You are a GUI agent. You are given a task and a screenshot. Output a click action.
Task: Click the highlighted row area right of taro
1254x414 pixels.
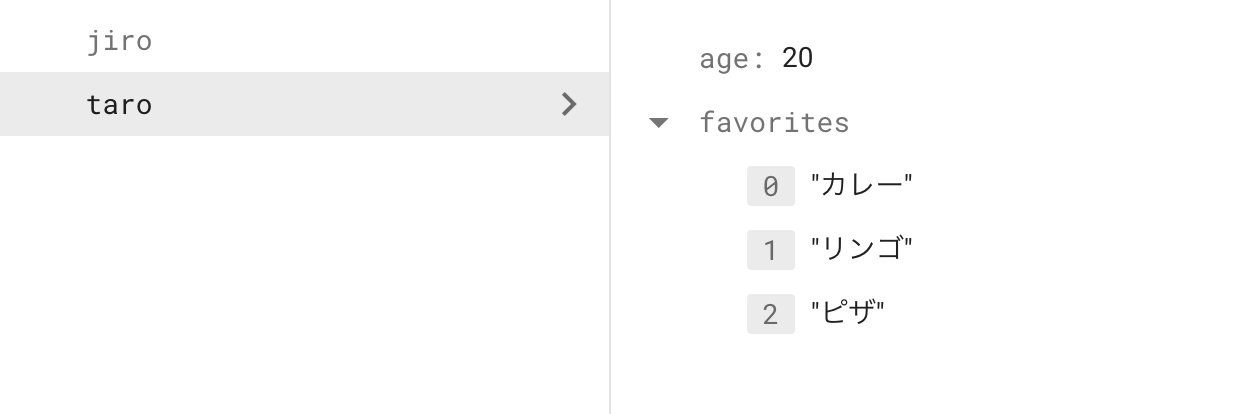(350, 104)
